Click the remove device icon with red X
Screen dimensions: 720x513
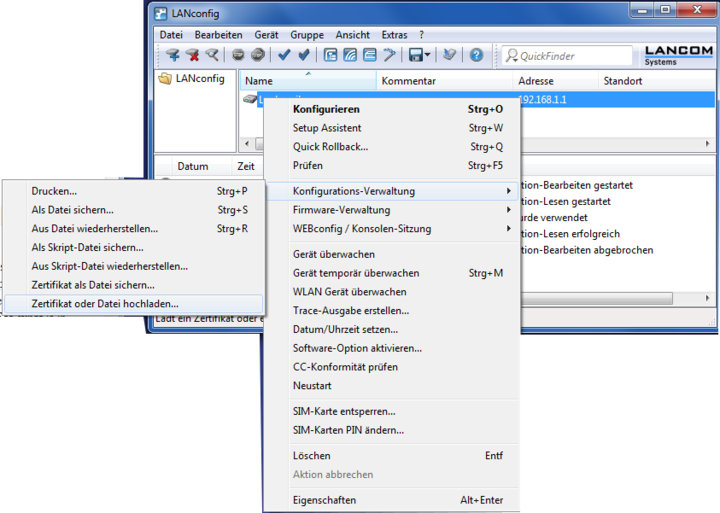(x=192, y=55)
